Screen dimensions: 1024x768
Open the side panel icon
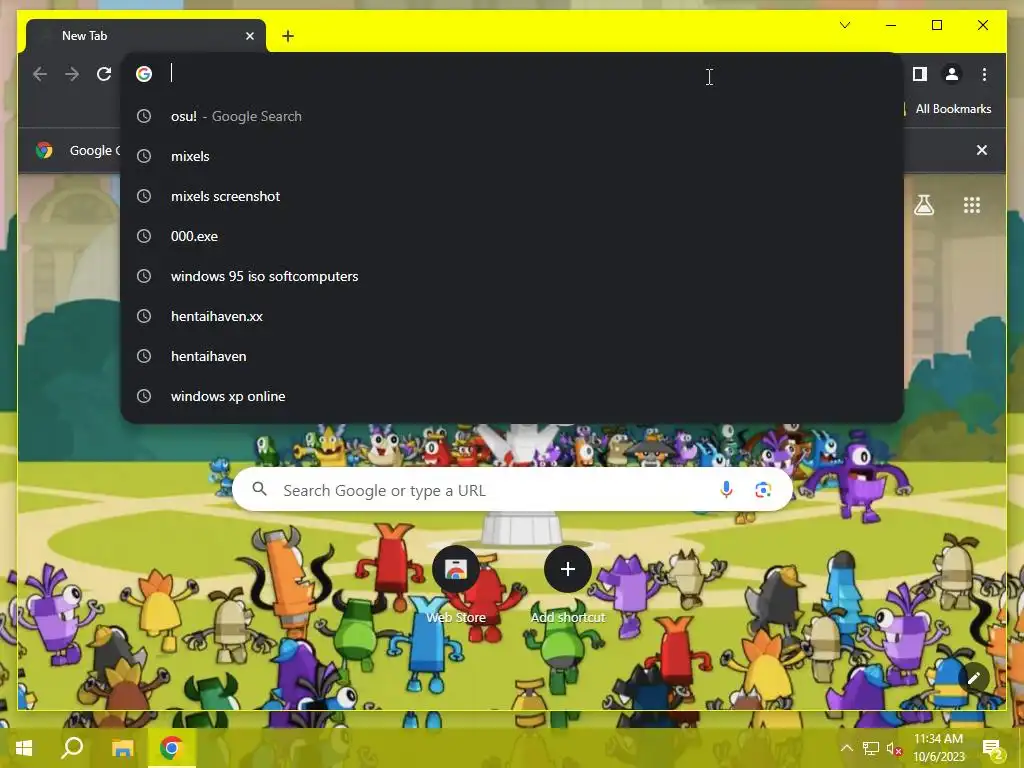[x=920, y=74]
